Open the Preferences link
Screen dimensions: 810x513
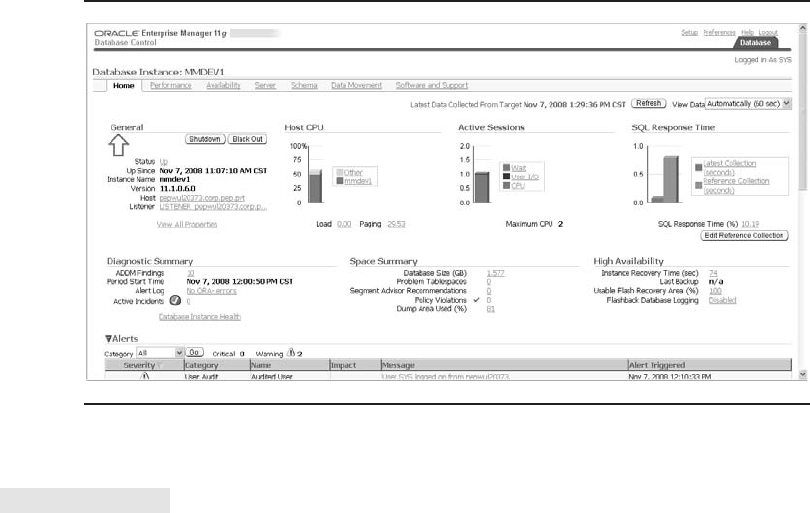tap(720, 33)
